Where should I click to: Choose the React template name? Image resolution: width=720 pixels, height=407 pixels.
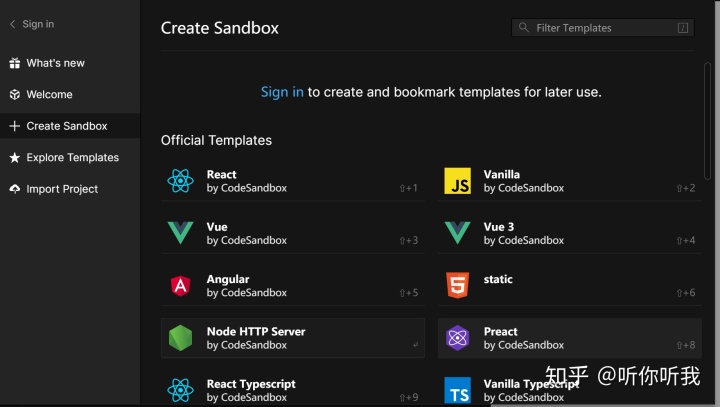coord(221,175)
